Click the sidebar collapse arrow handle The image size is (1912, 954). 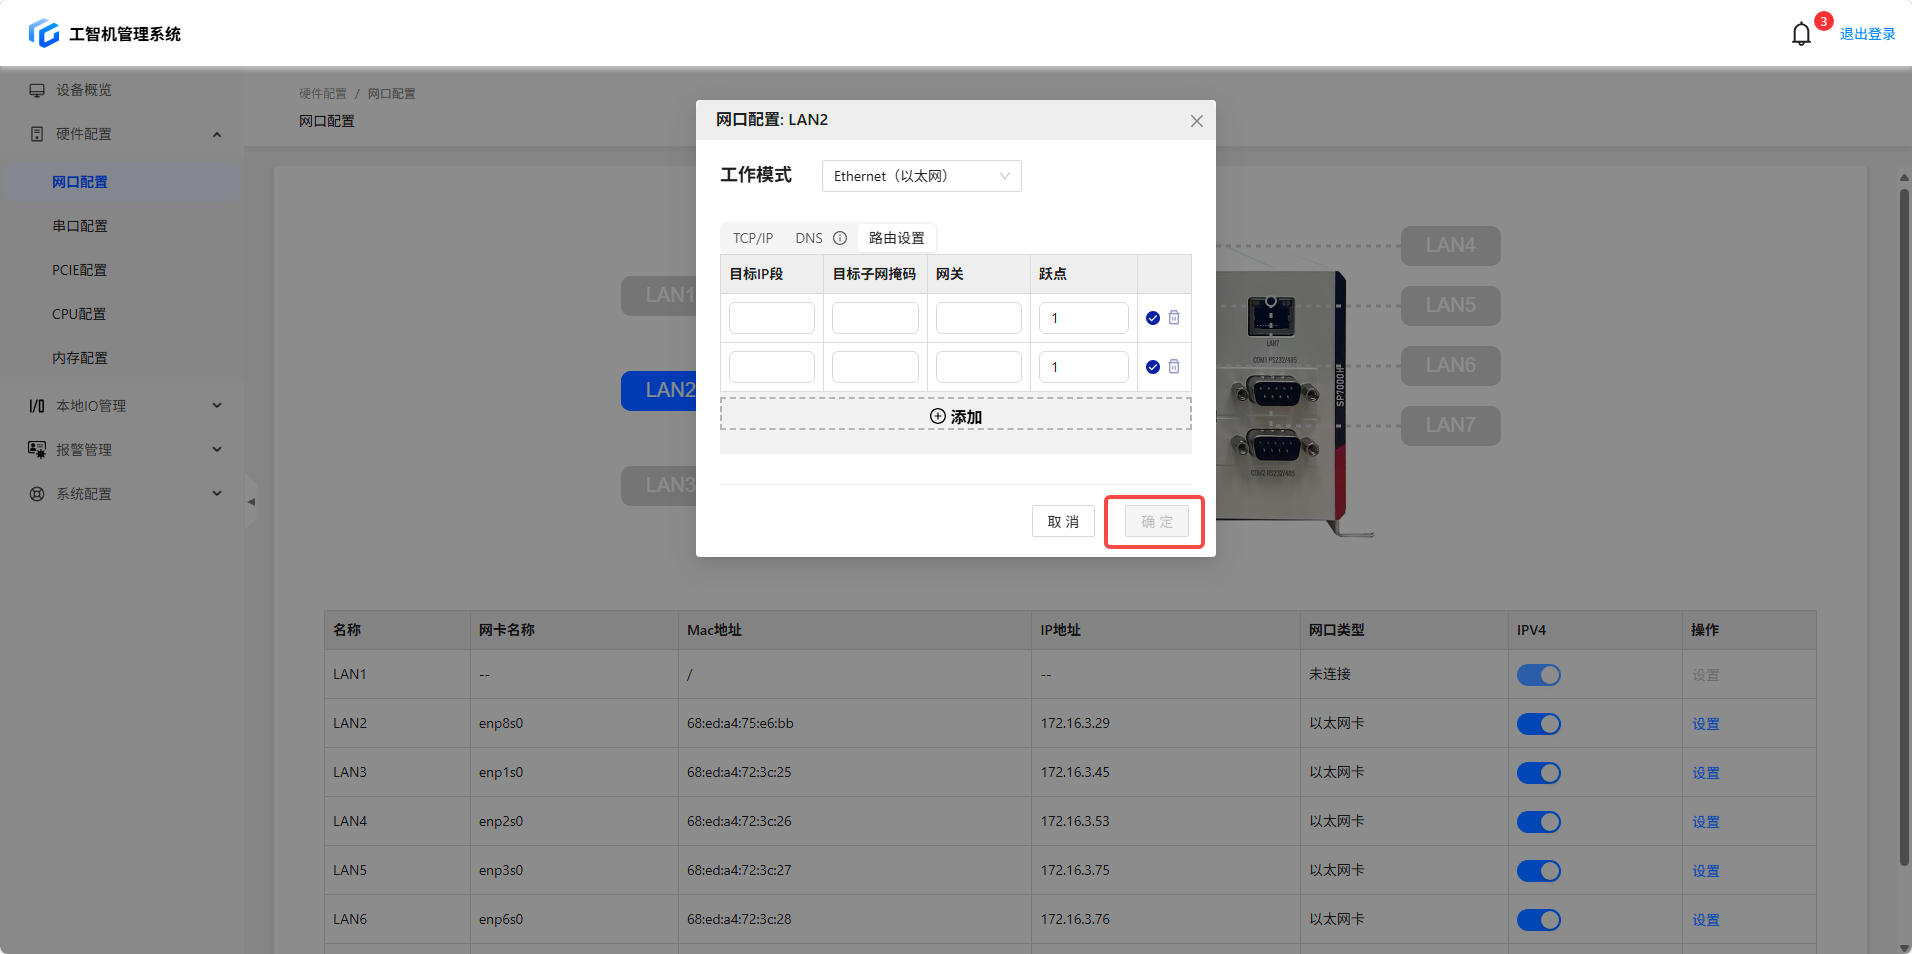pos(251,502)
